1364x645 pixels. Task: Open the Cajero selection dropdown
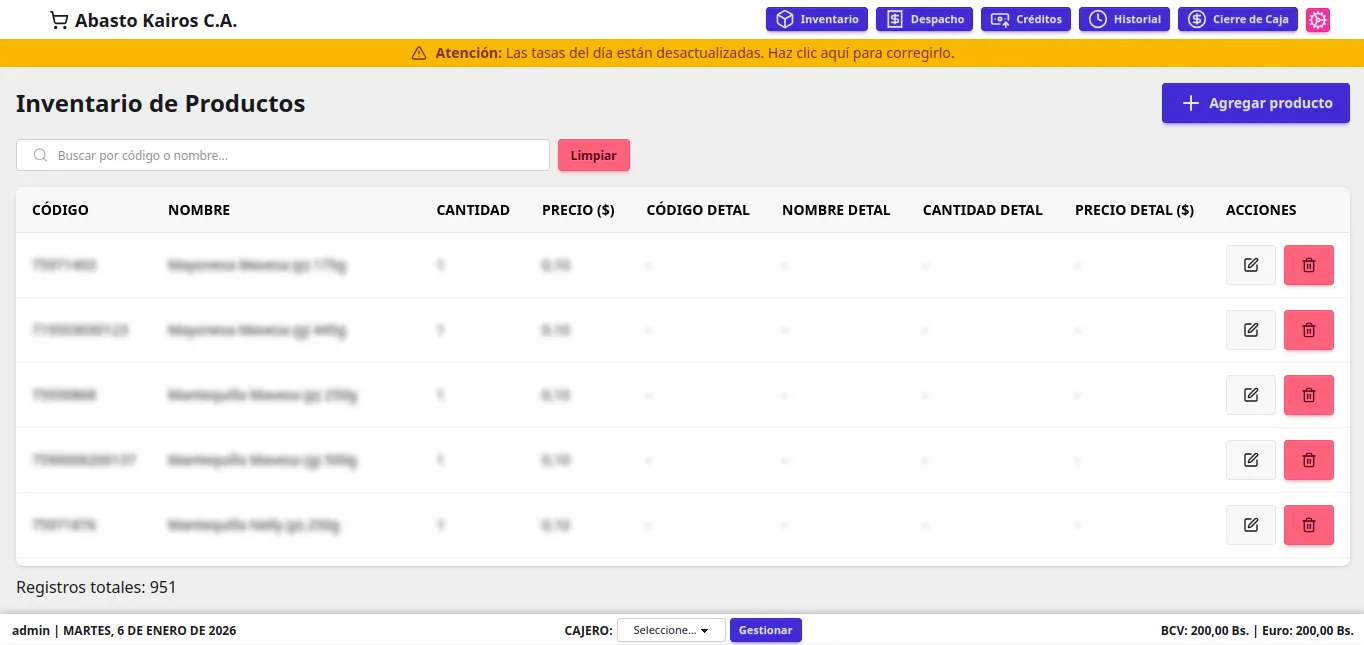(671, 630)
